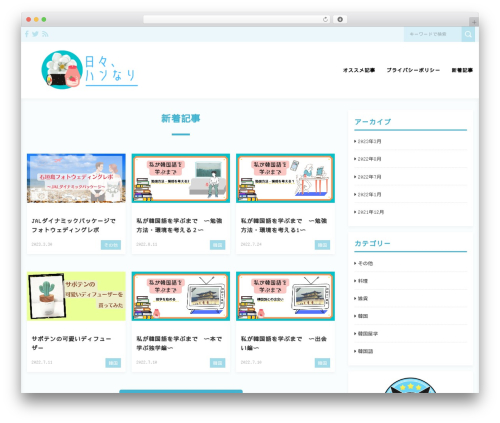Viewport: 500px width, 423px height.
Task: Click the アーカイブ sidebar heading
Action: (373, 122)
